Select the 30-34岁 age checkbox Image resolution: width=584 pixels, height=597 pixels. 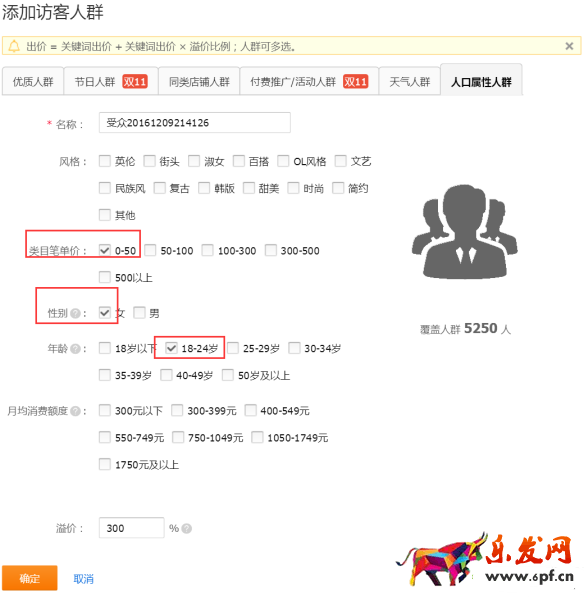tap(294, 348)
